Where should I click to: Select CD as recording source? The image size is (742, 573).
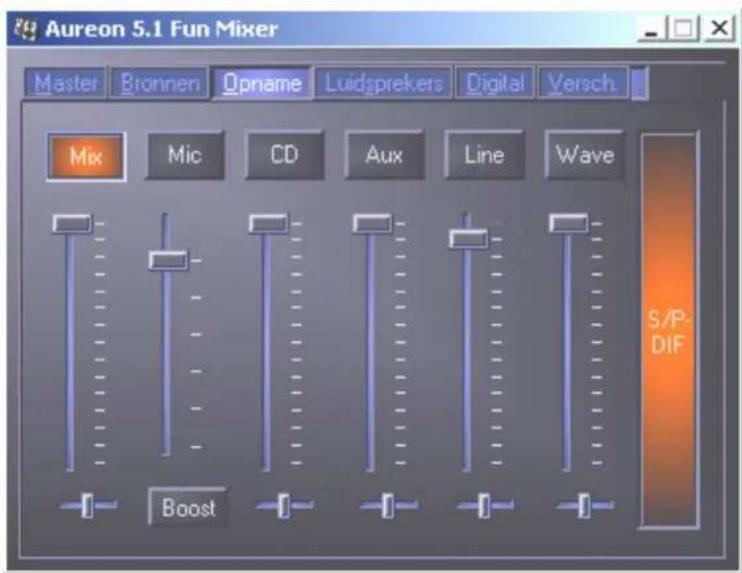click(284, 155)
